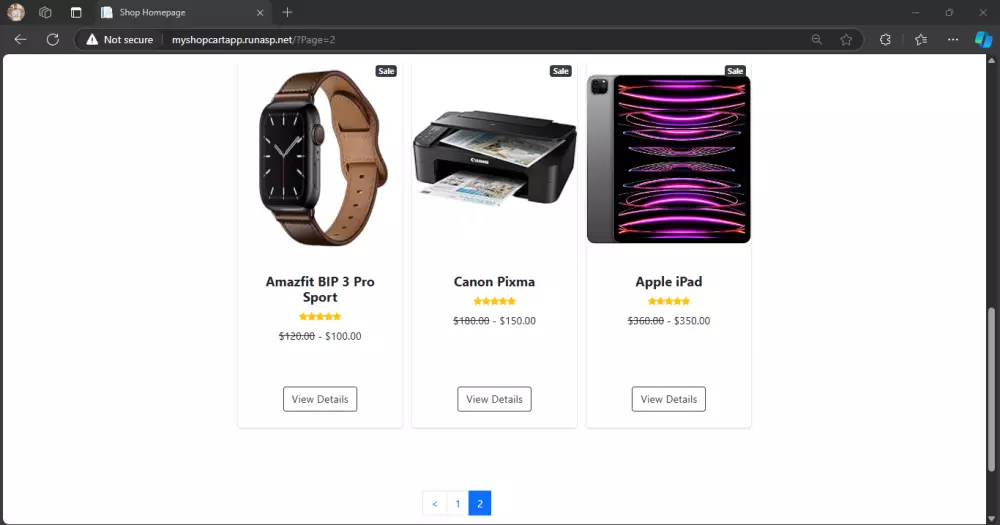1000x525 pixels.
Task: Add this page to favorites star
Action: pyautogui.click(x=846, y=40)
